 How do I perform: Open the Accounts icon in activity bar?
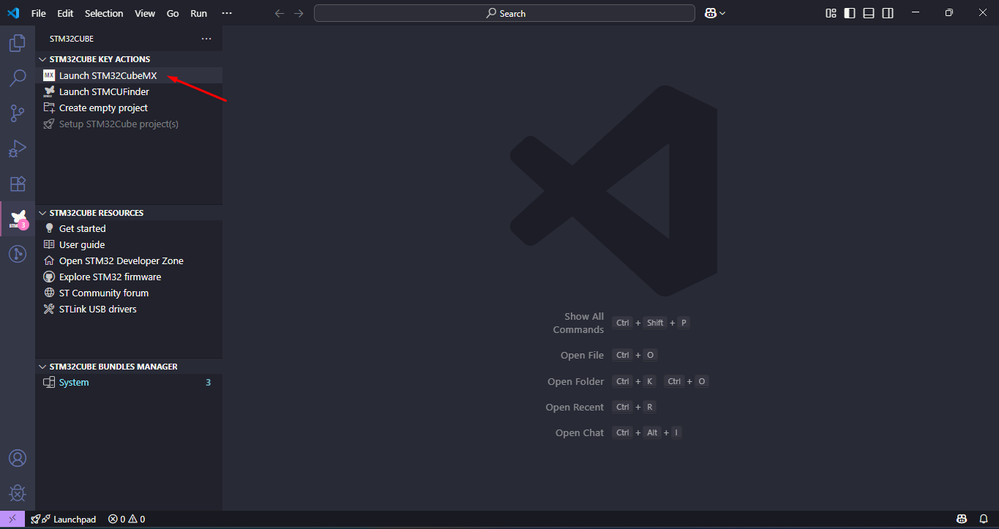tap(17, 458)
